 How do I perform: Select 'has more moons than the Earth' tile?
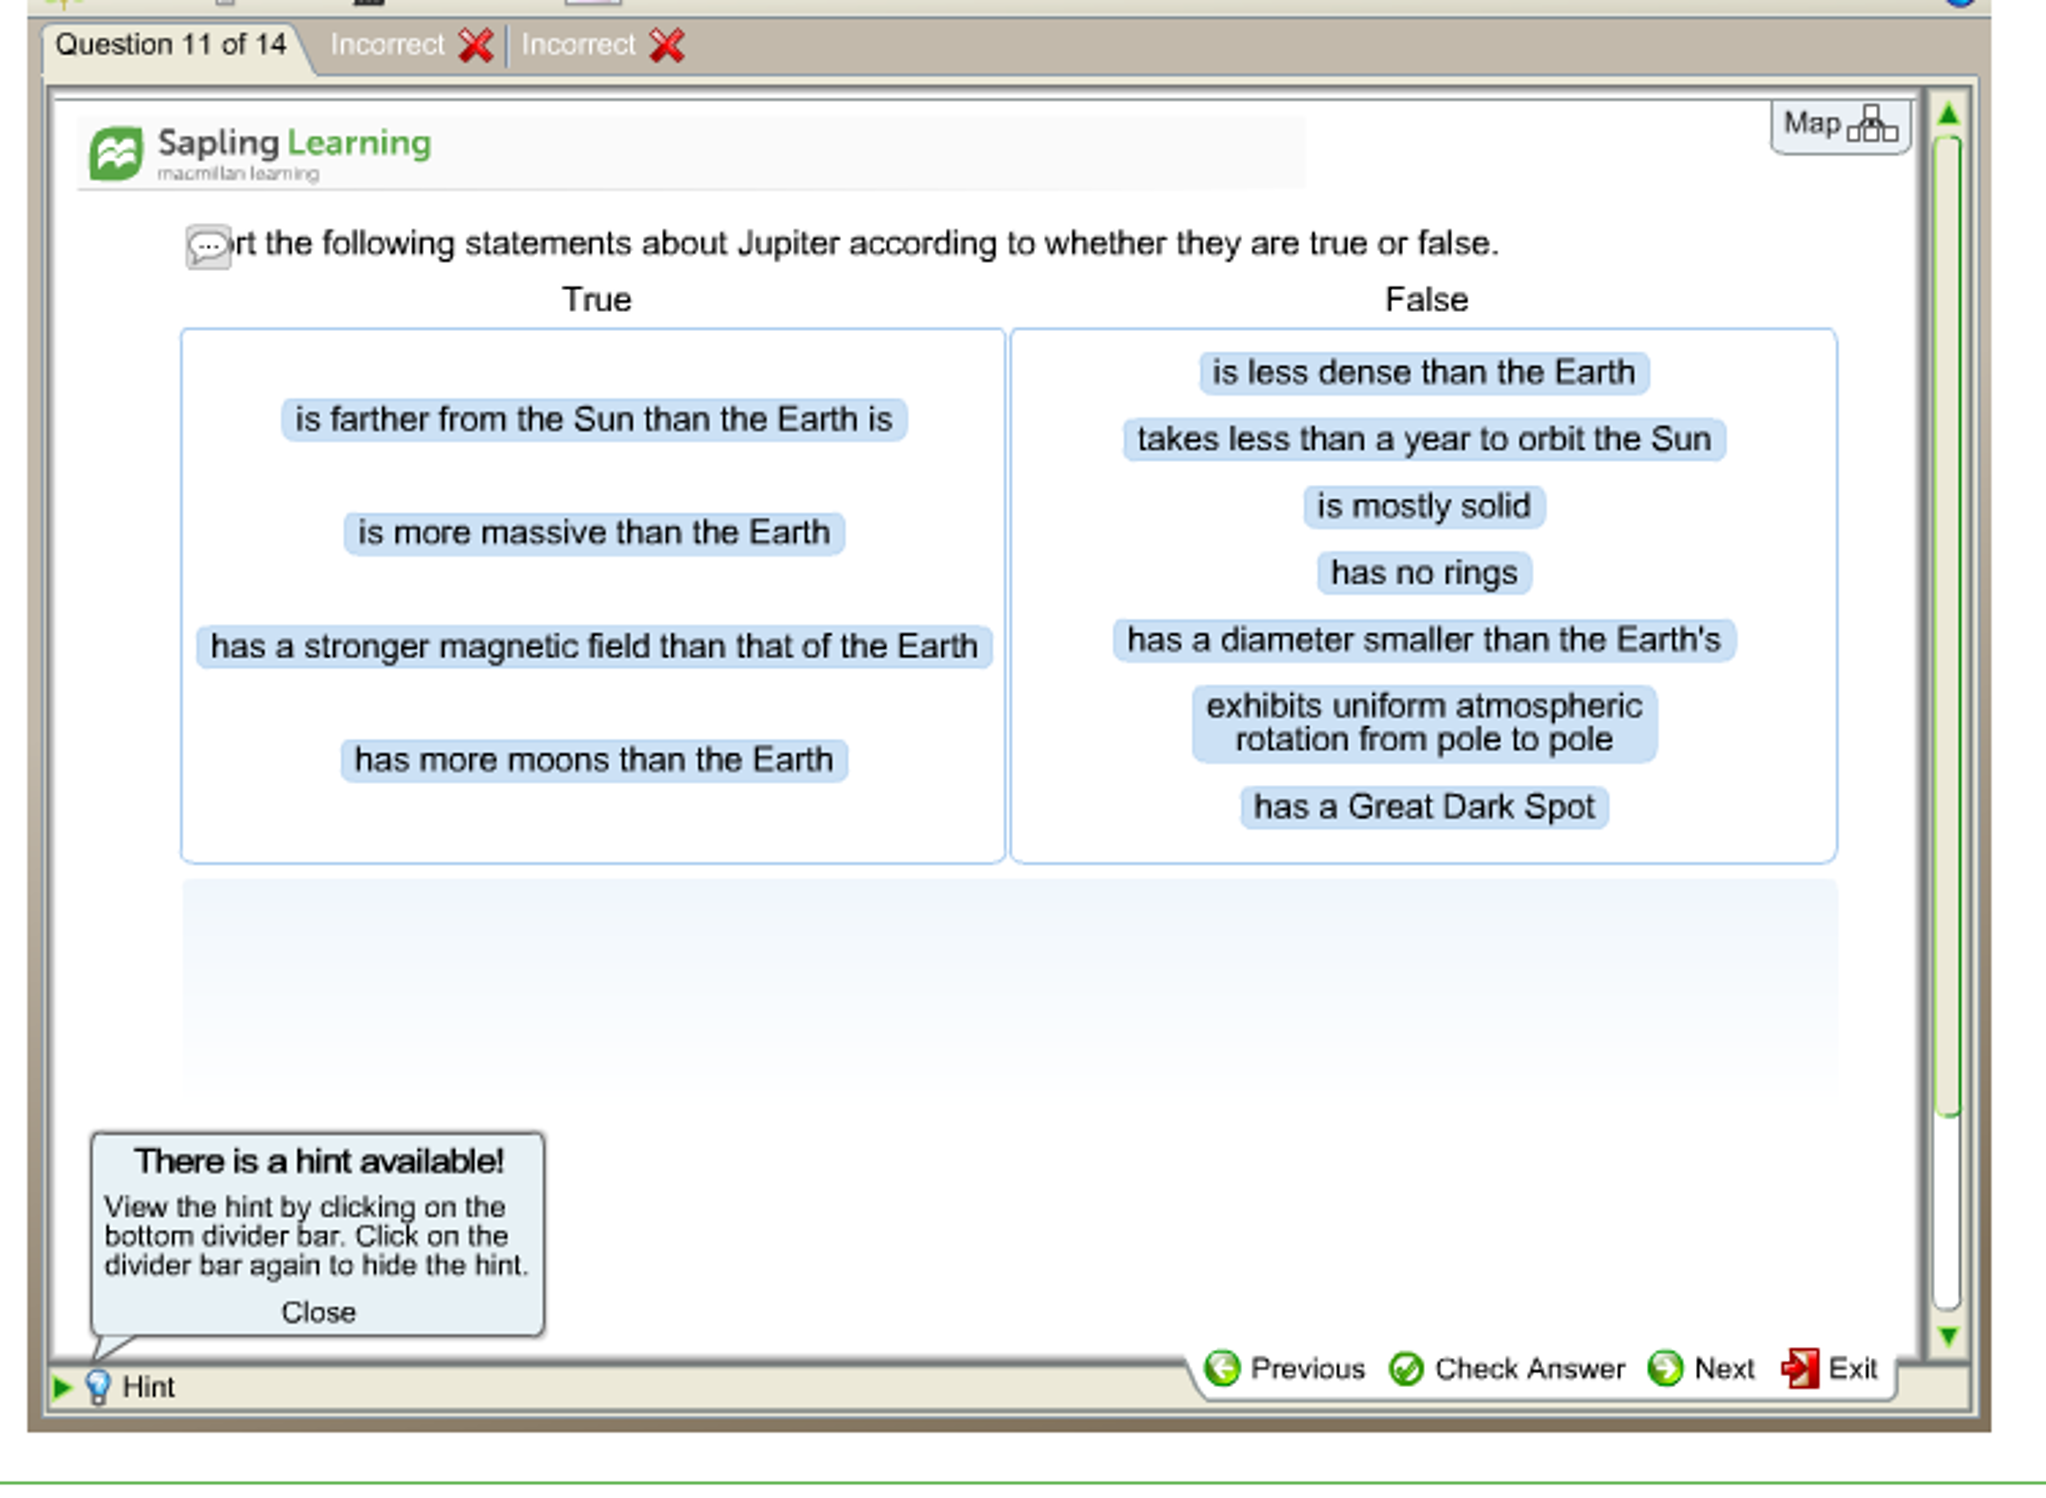click(593, 760)
